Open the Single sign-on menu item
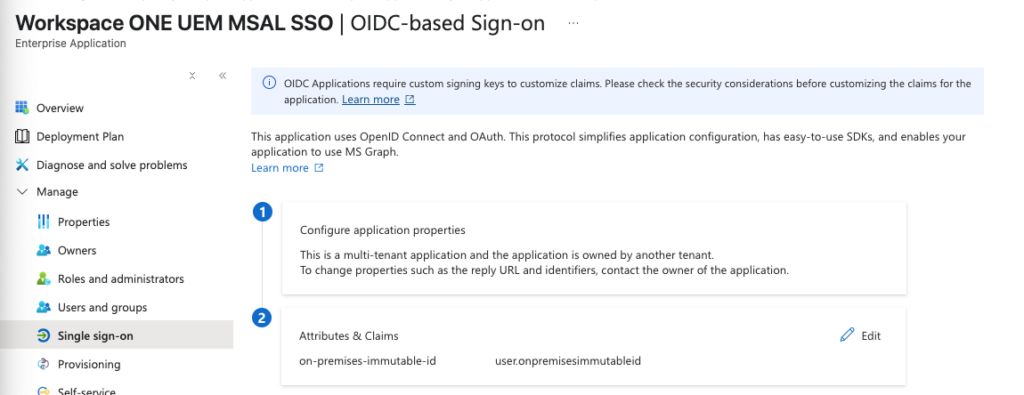This screenshot has width=1024, height=395. point(116,336)
